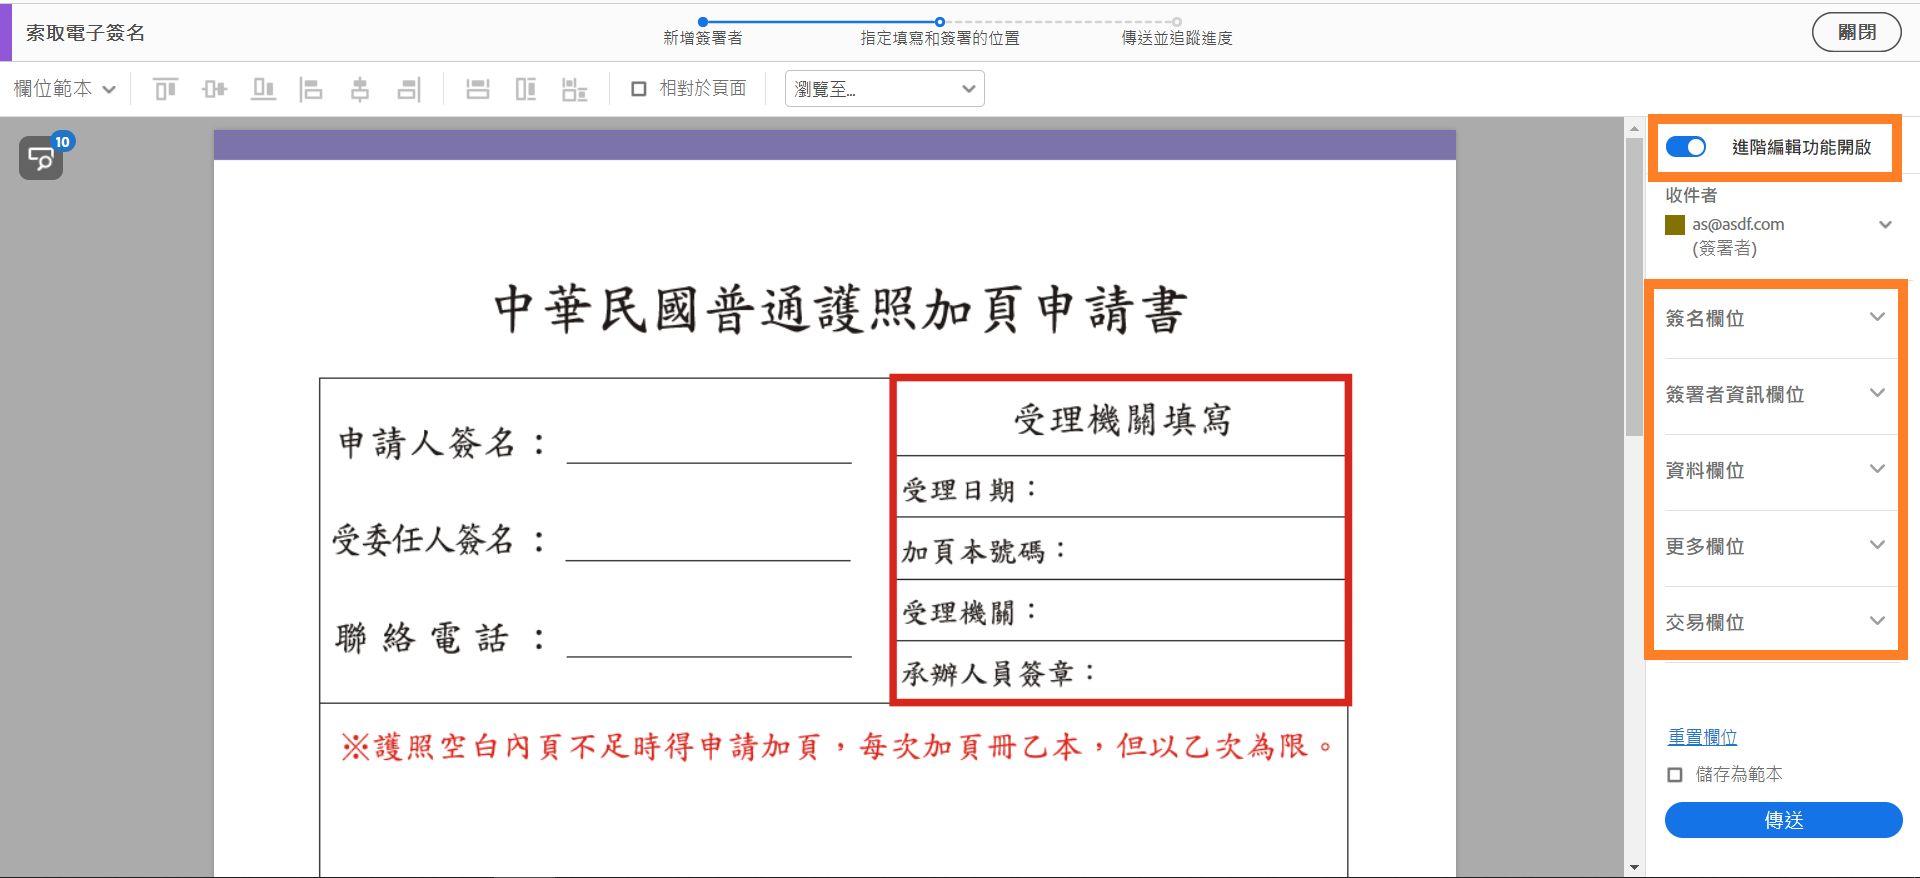Align selected fields to bottom edge

[x=263, y=89]
